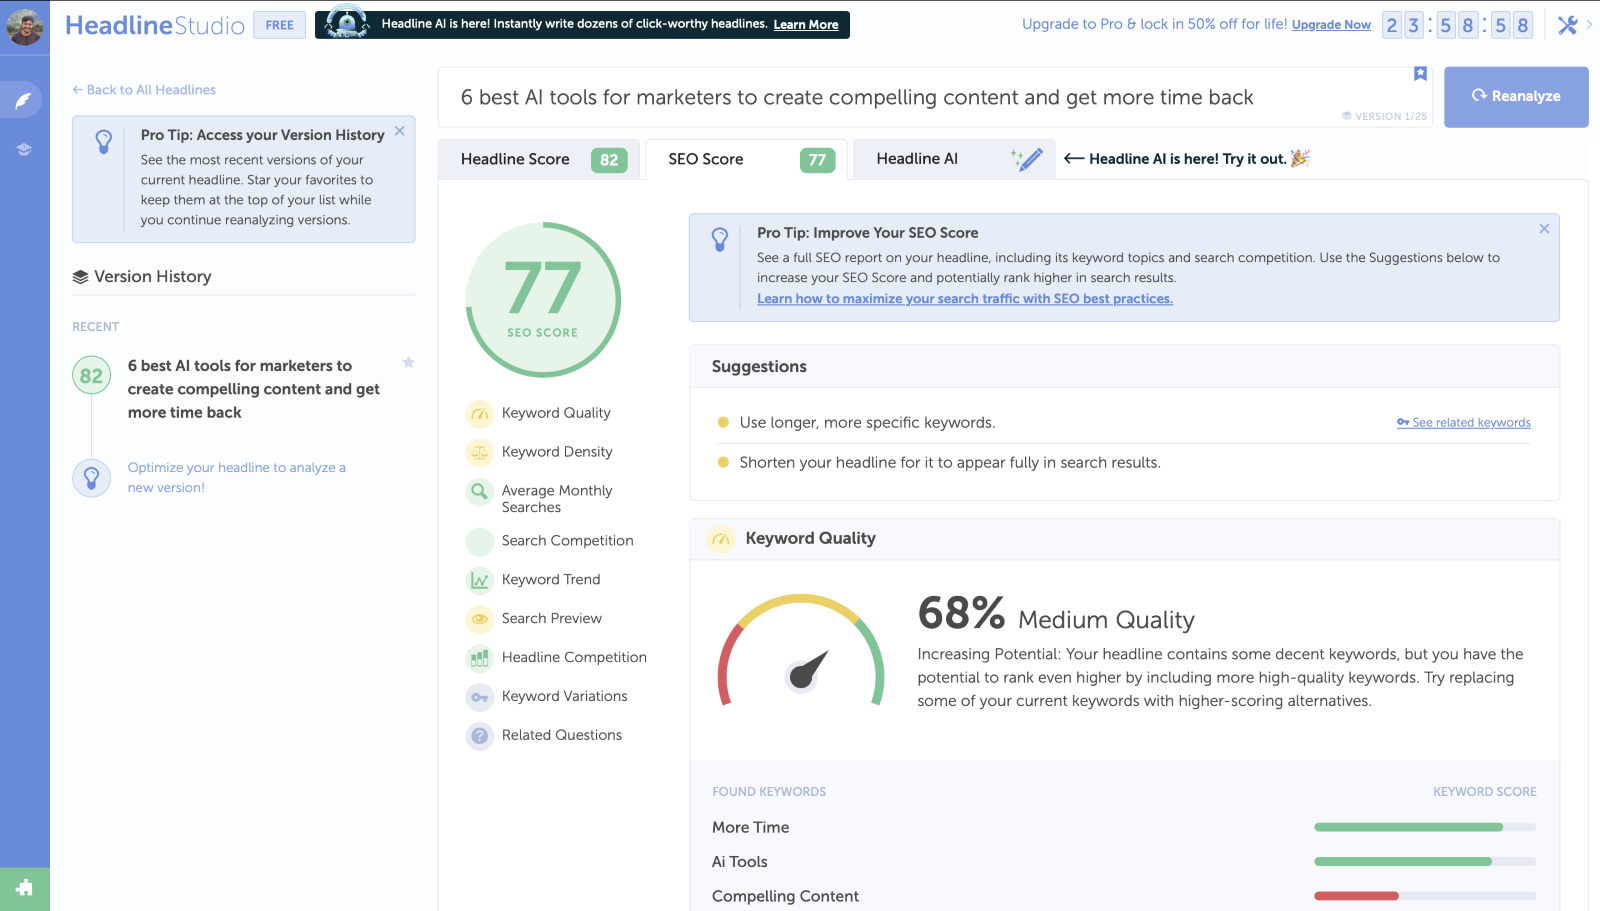1600x911 pixels.
Task: Expand the chevron next to tools icon
Action: pos(1589,25)
